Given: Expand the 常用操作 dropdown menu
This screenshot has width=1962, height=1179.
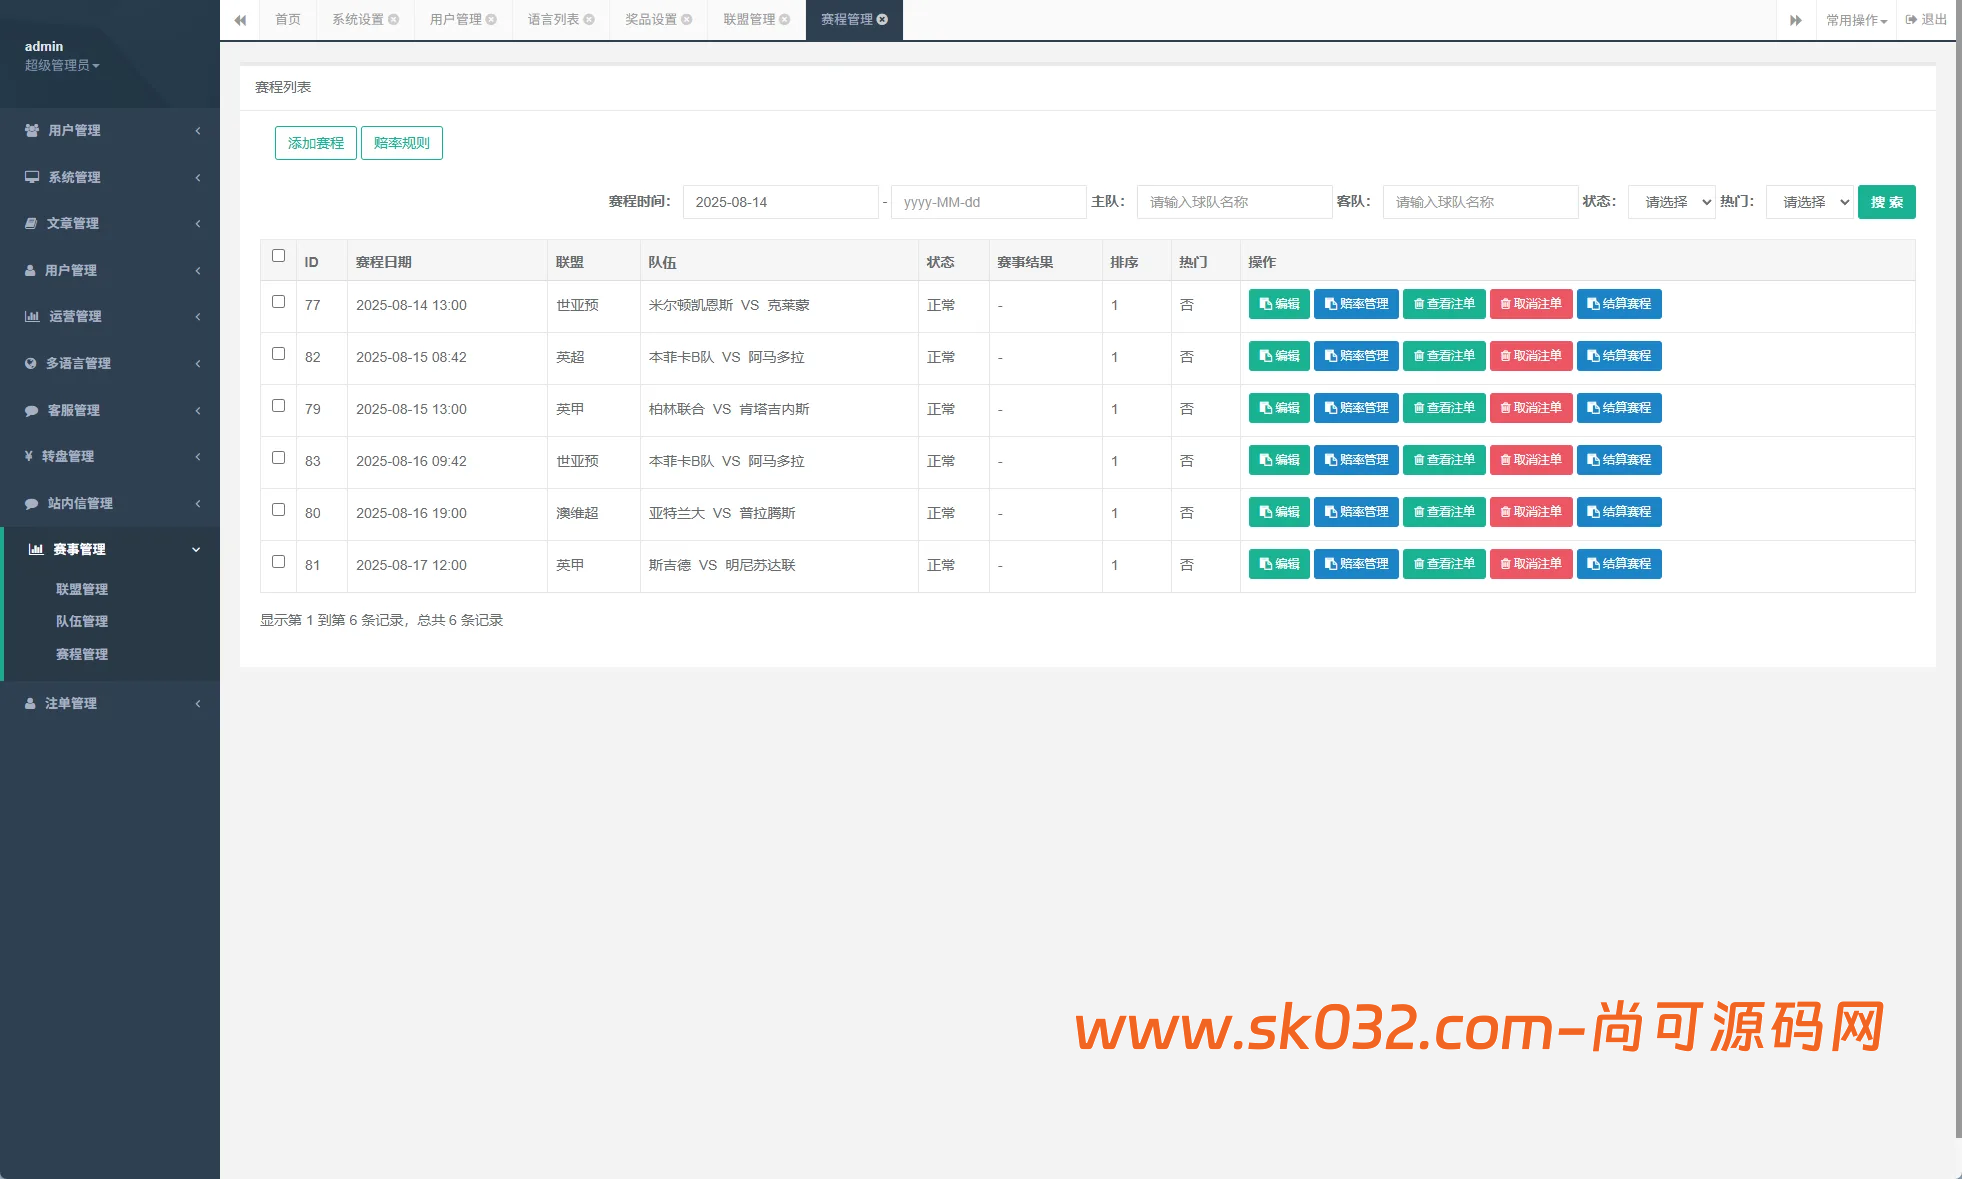Looking at the screenshot, I should tap(1856, 20).
